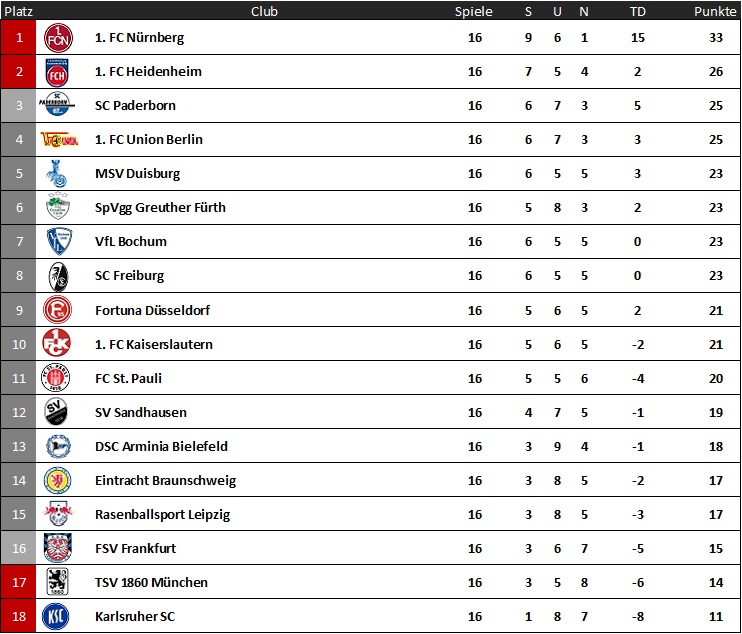Select the 1. FC Kaiserslautern logo
The height and width of the screenshot is (634, 742).
point(57,343)
